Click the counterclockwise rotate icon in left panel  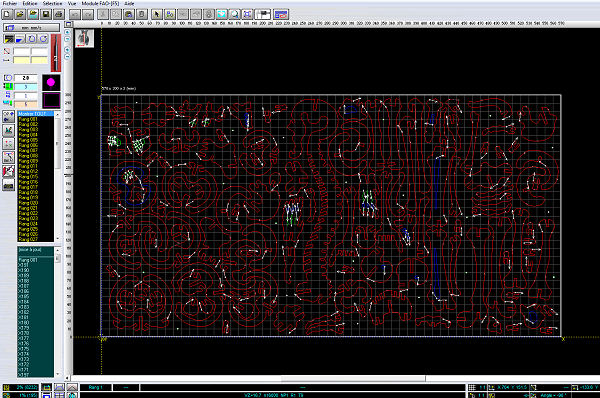32,39
